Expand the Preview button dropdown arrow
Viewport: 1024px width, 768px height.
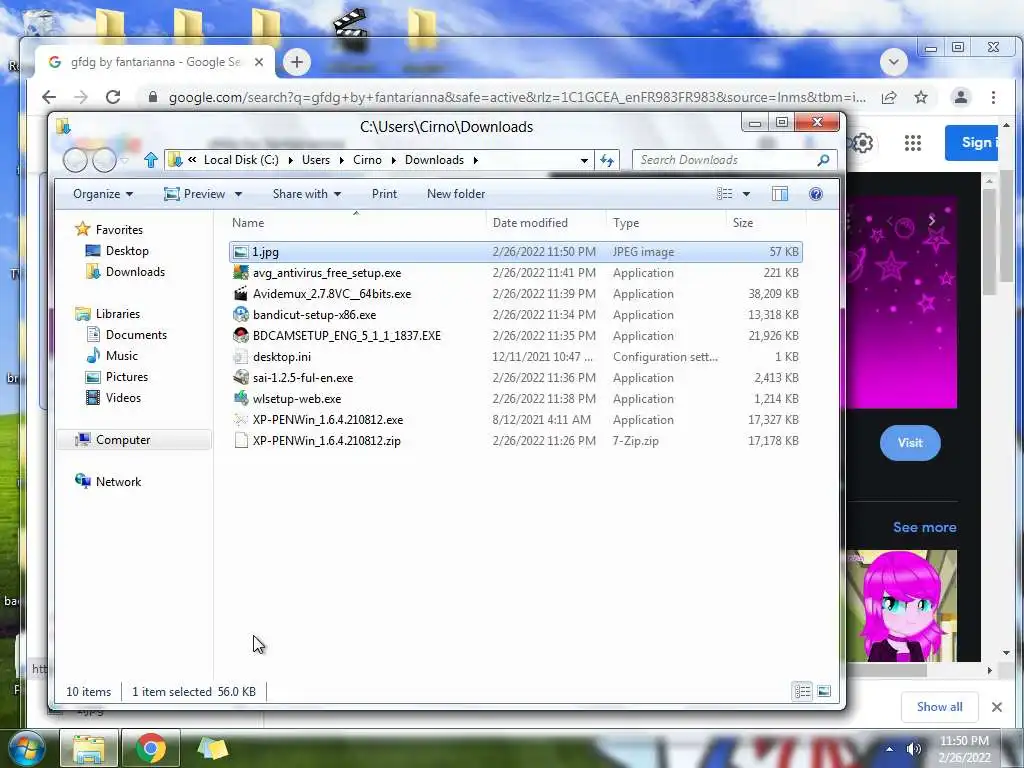coord(238,194)
